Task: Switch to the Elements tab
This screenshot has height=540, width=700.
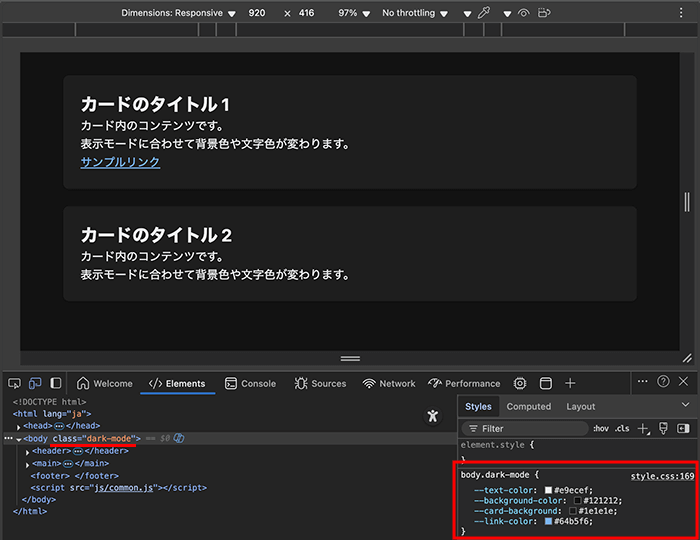Action: click(x=177, y=383)
